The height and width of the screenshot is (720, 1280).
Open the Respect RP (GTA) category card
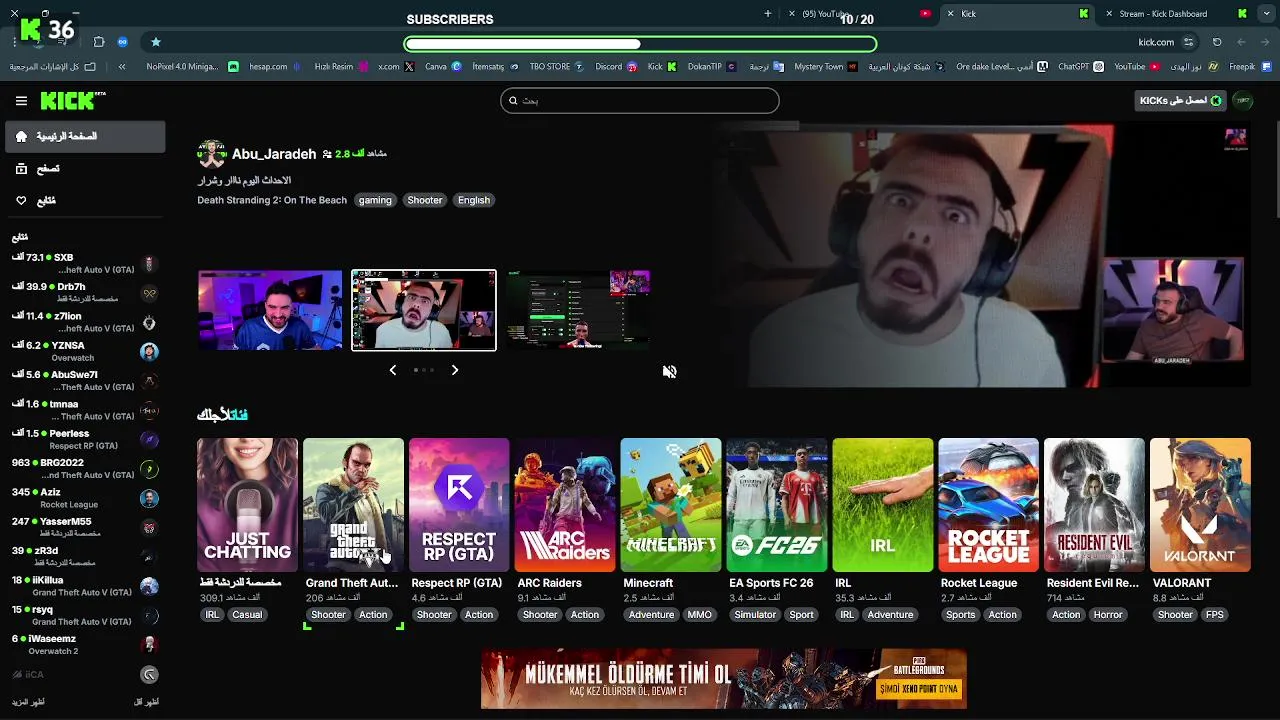[459, 505]
